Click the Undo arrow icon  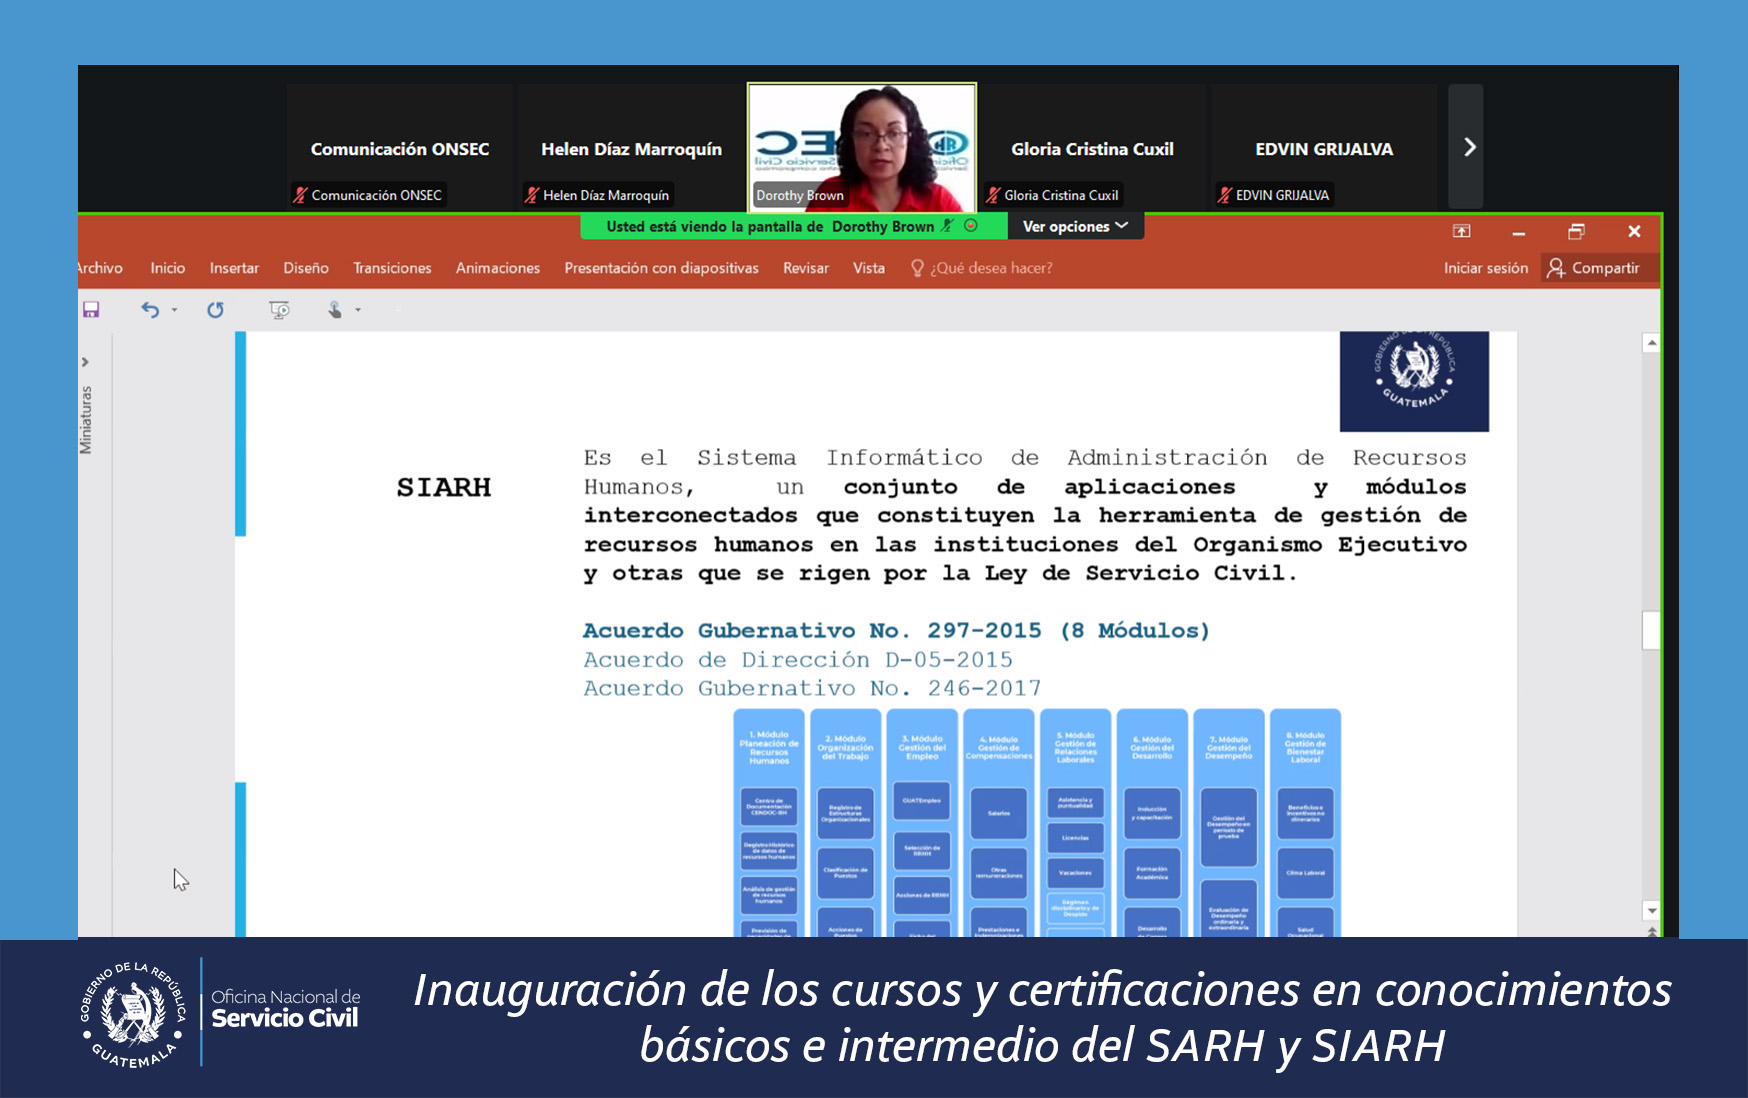[150, 310]
